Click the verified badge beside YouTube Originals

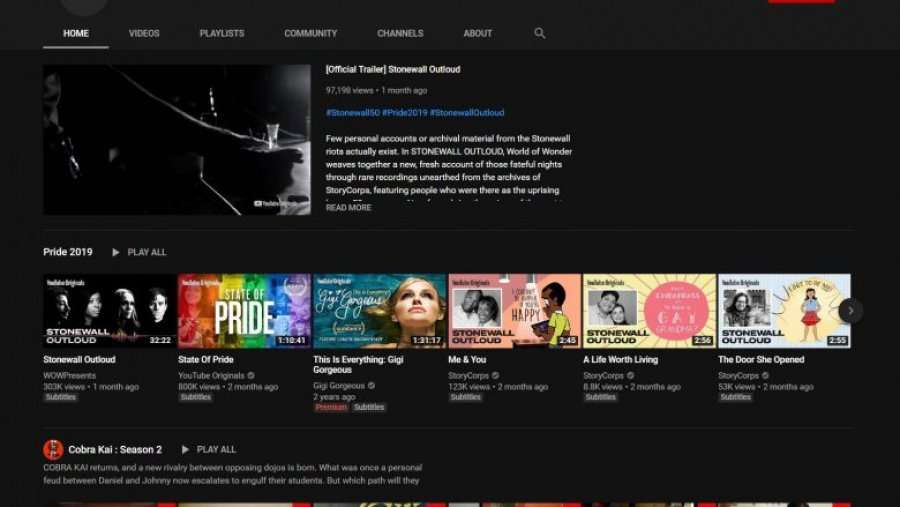pyautogui.click(x=251, y=376)
